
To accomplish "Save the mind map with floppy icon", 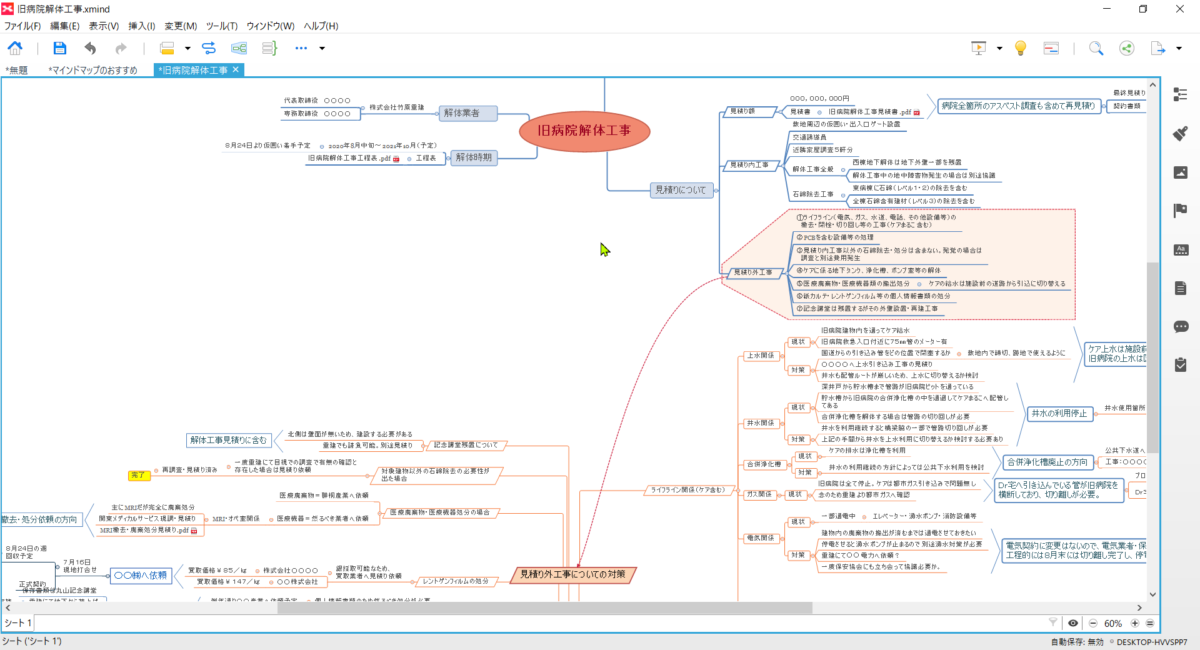I will (x=59, y=48).
